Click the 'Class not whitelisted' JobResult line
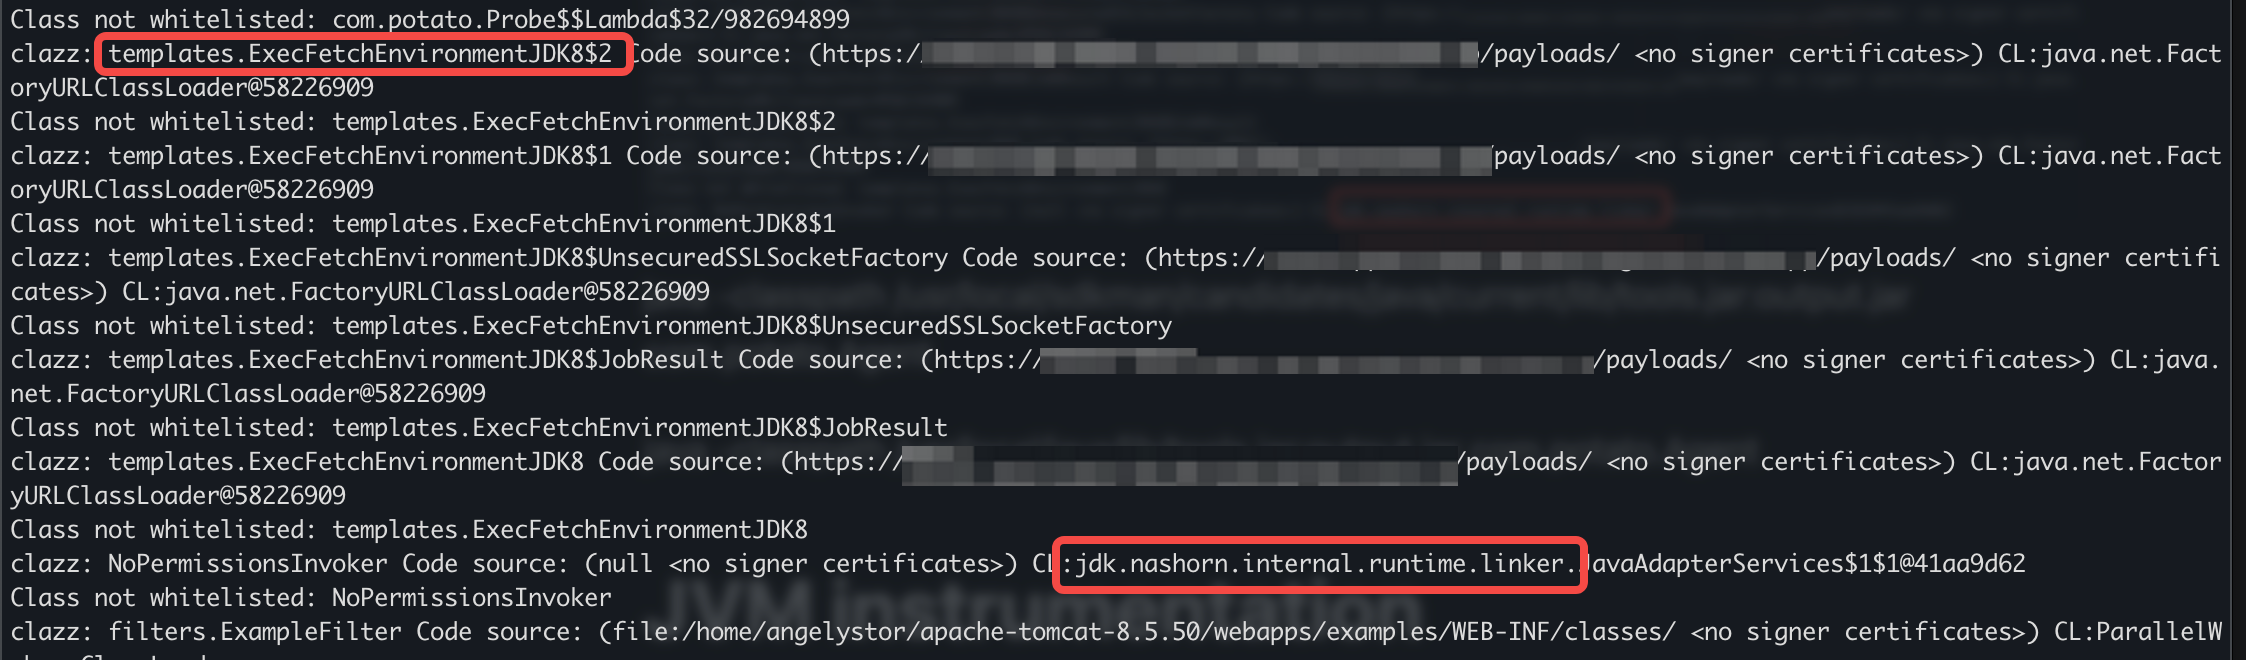2246x660 pixels. [479, 428]
